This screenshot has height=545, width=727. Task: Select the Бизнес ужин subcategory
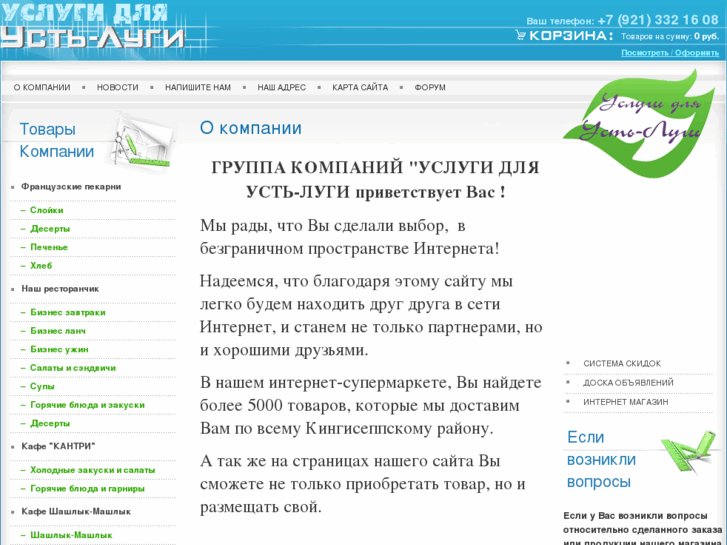pos(59,349)
